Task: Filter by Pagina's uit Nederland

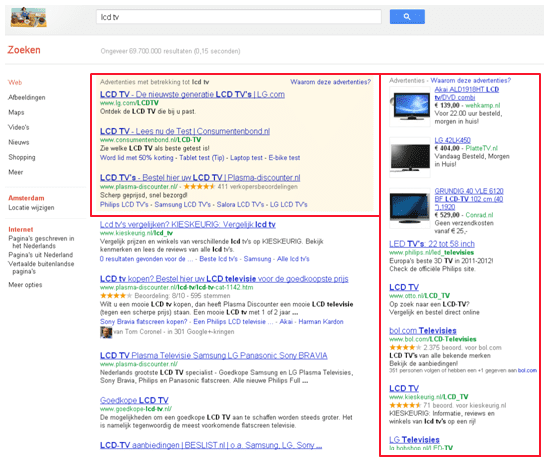Action: coord(41,255)
